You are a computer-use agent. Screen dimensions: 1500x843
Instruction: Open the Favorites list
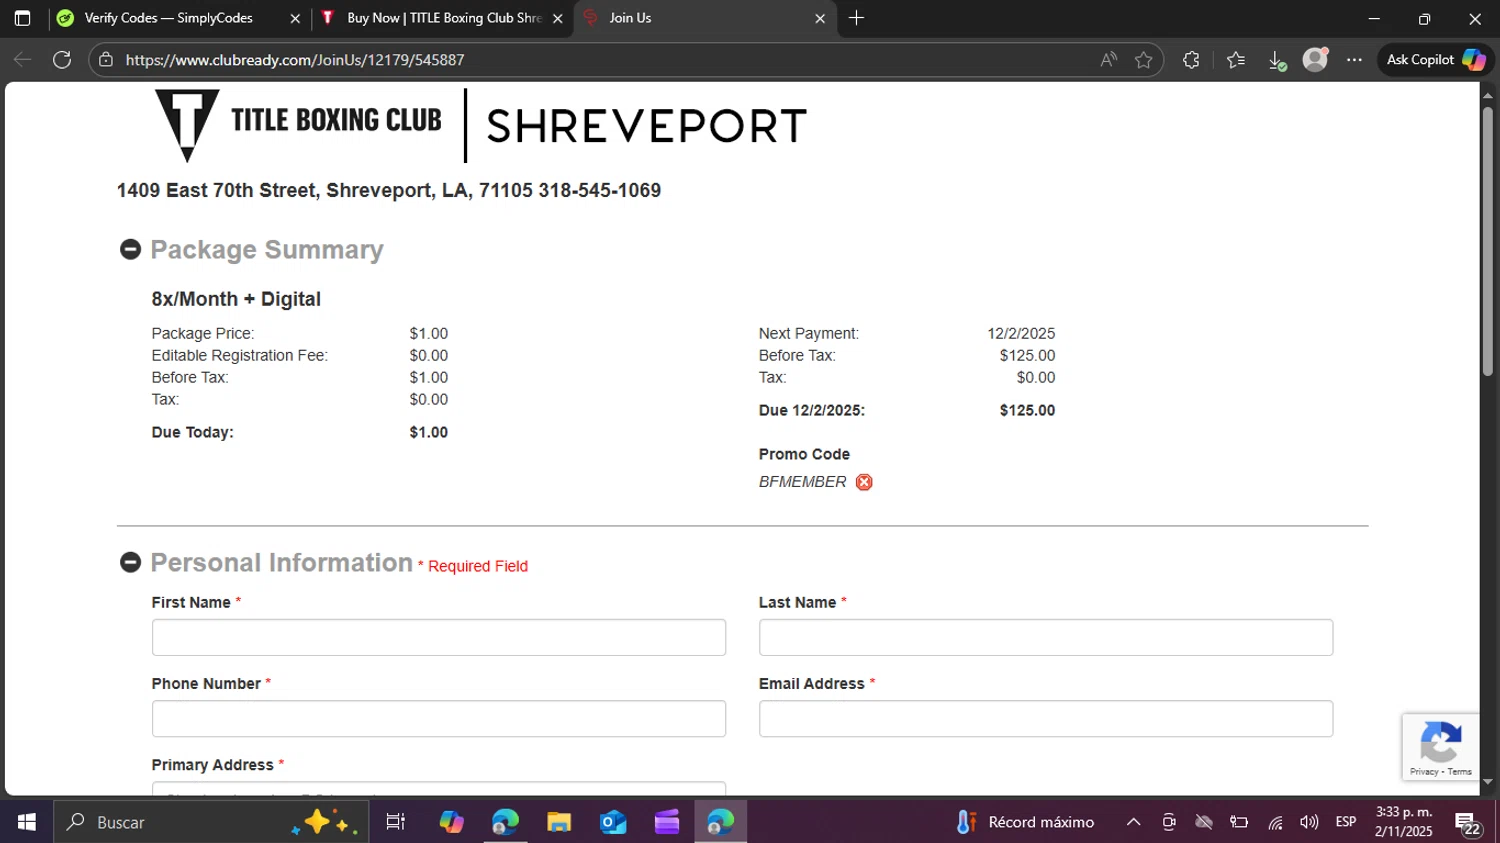[x=1236, y=60]
